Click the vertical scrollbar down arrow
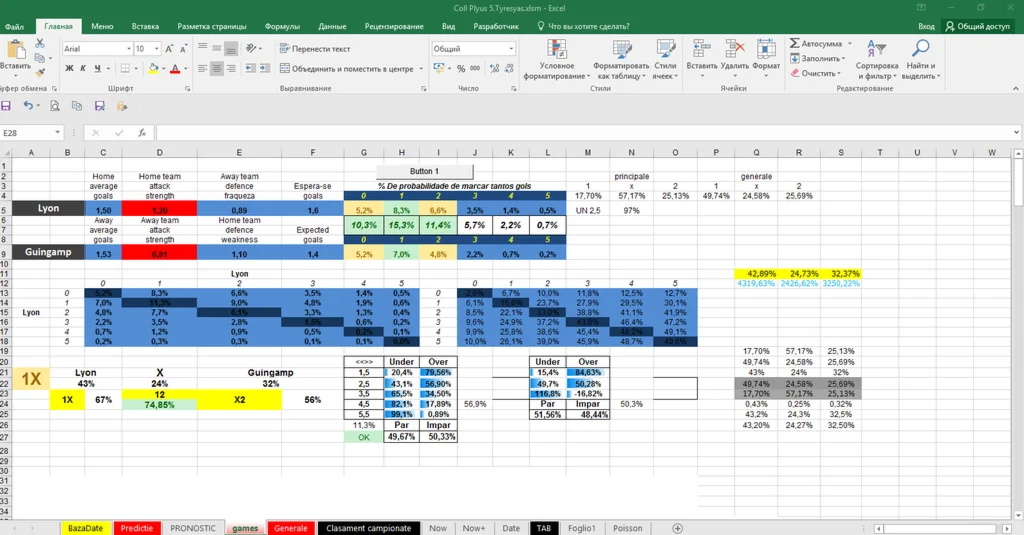Viewport: 1024px width, 535px height. point(1018,516)
